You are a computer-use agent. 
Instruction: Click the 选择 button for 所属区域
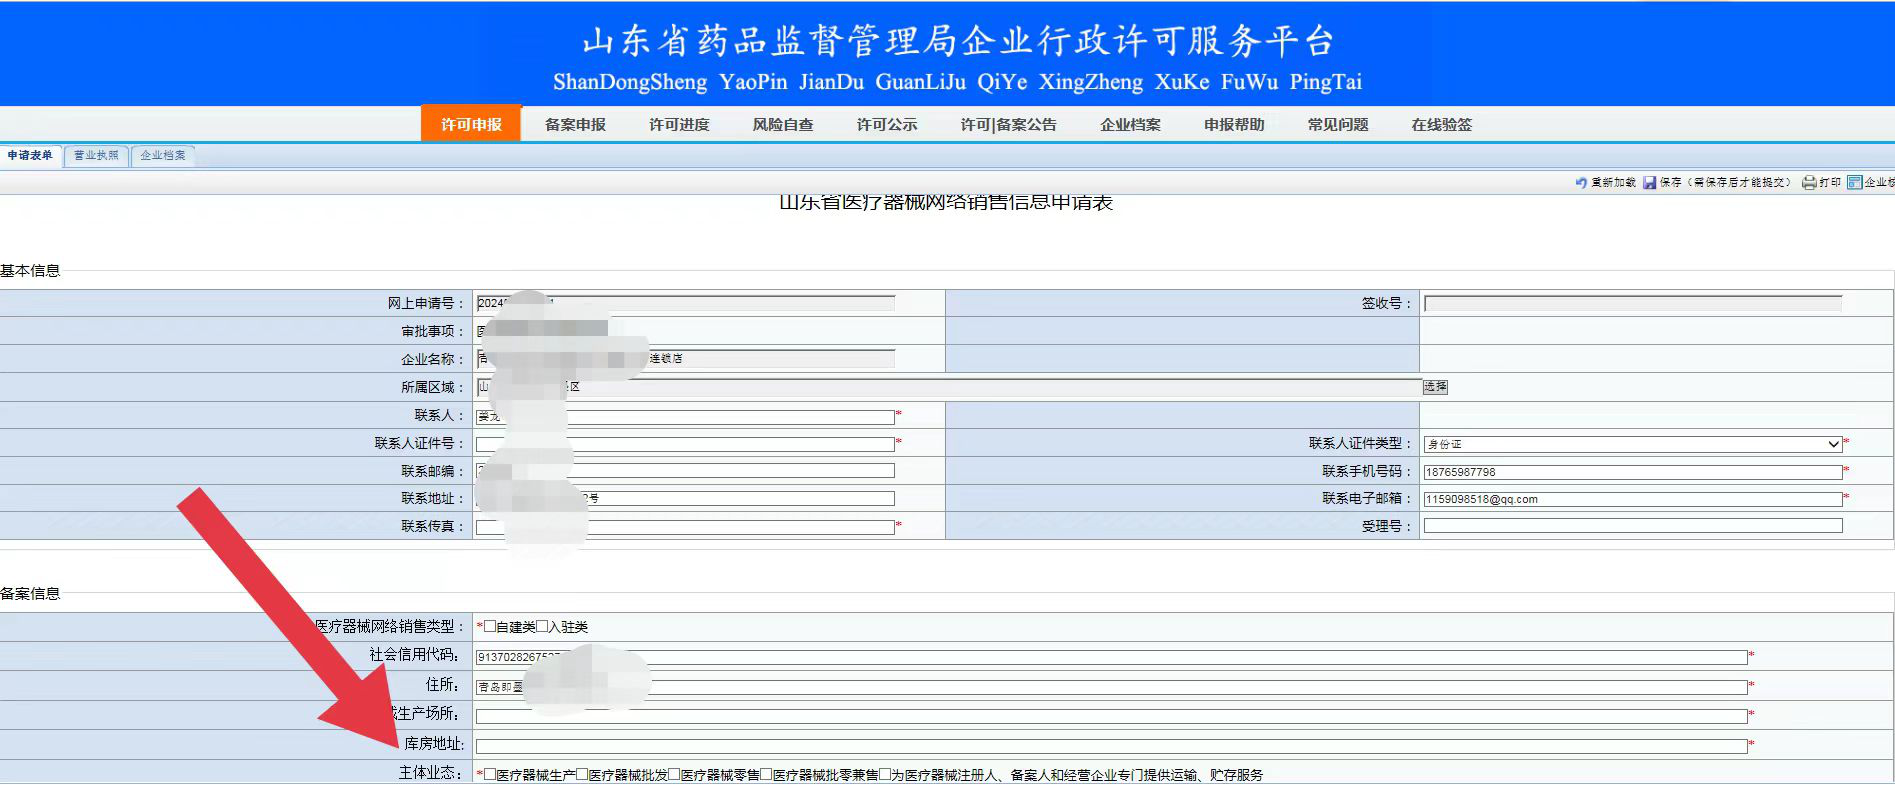click(x=1435, y=387)
